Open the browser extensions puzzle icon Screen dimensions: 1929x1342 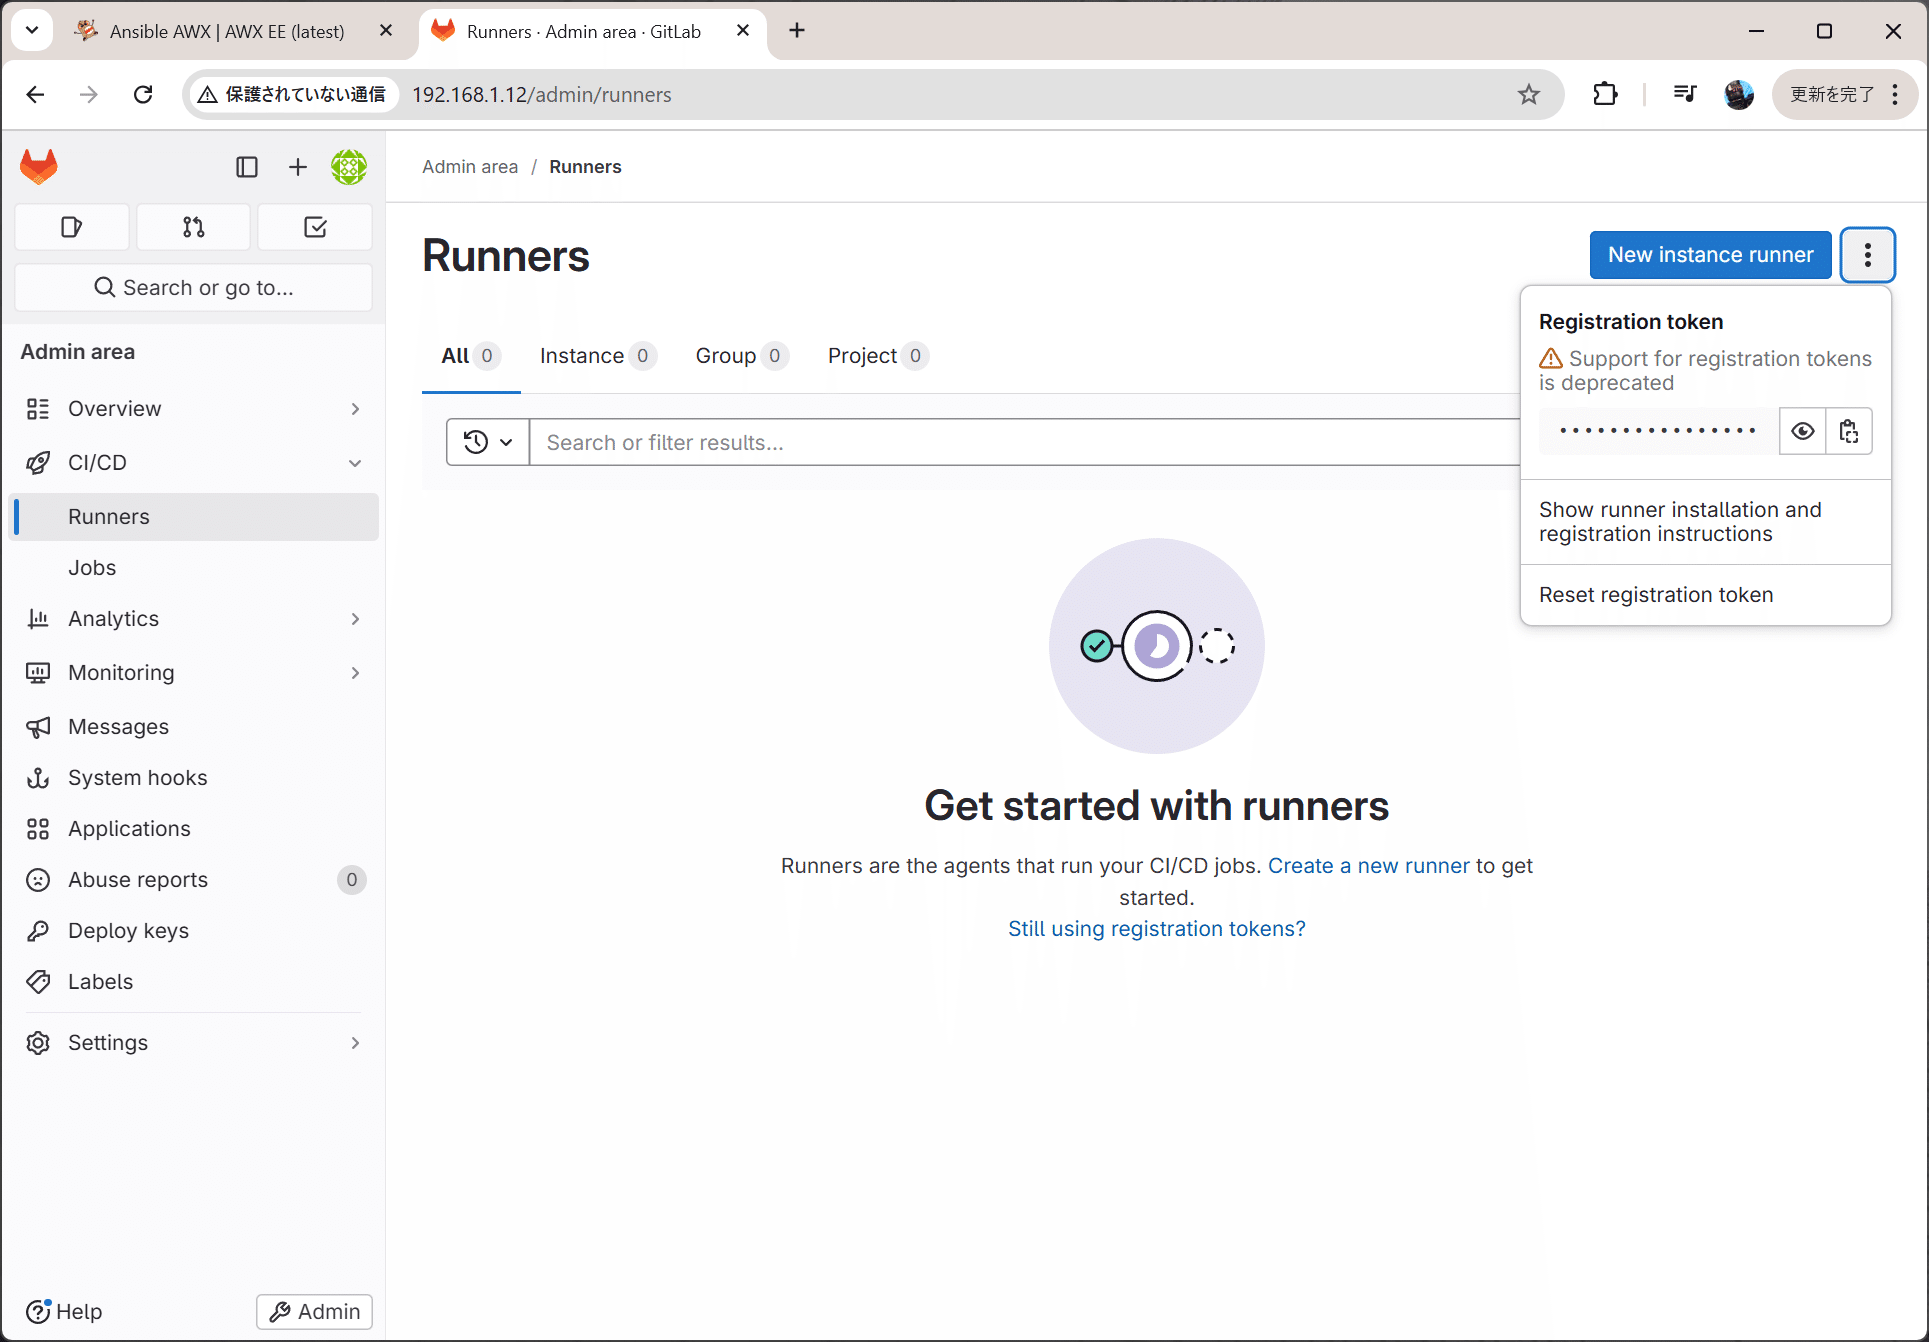click(1605, 94)
